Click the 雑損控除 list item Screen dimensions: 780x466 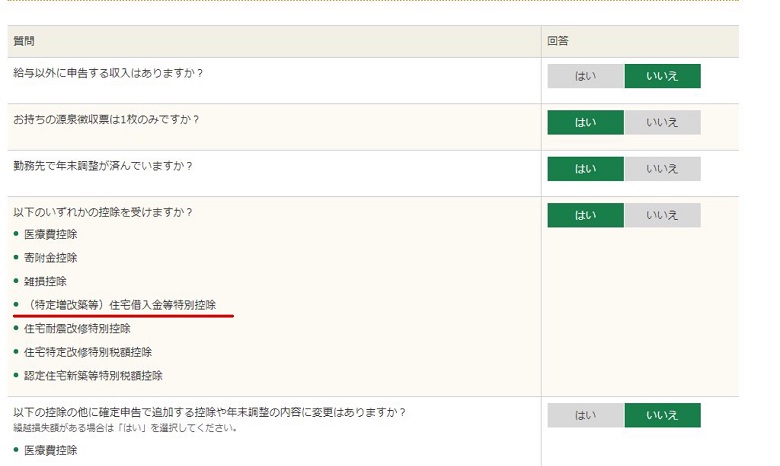(x=45, y=282)
